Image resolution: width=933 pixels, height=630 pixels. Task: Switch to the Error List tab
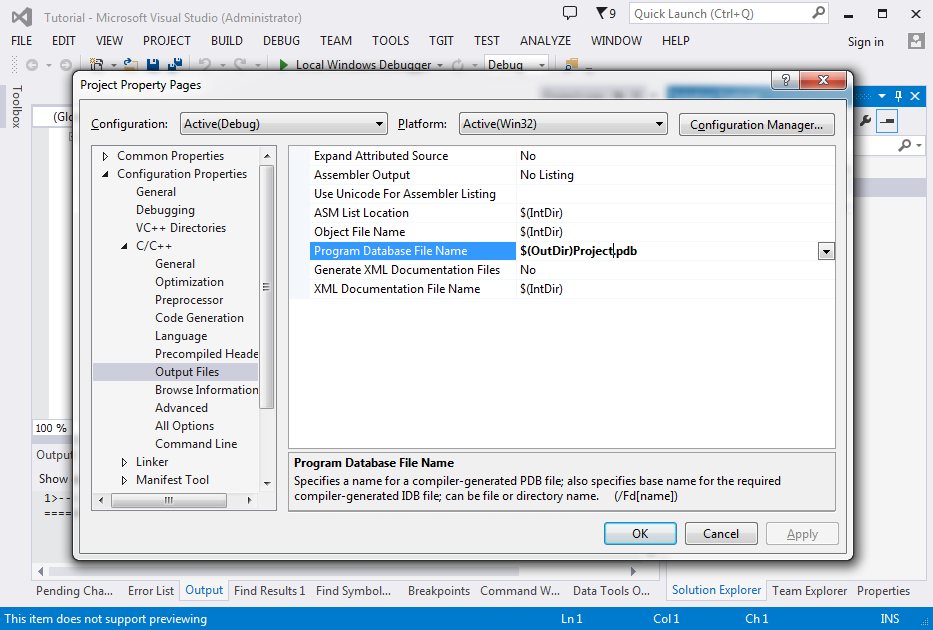pos(151,591)
